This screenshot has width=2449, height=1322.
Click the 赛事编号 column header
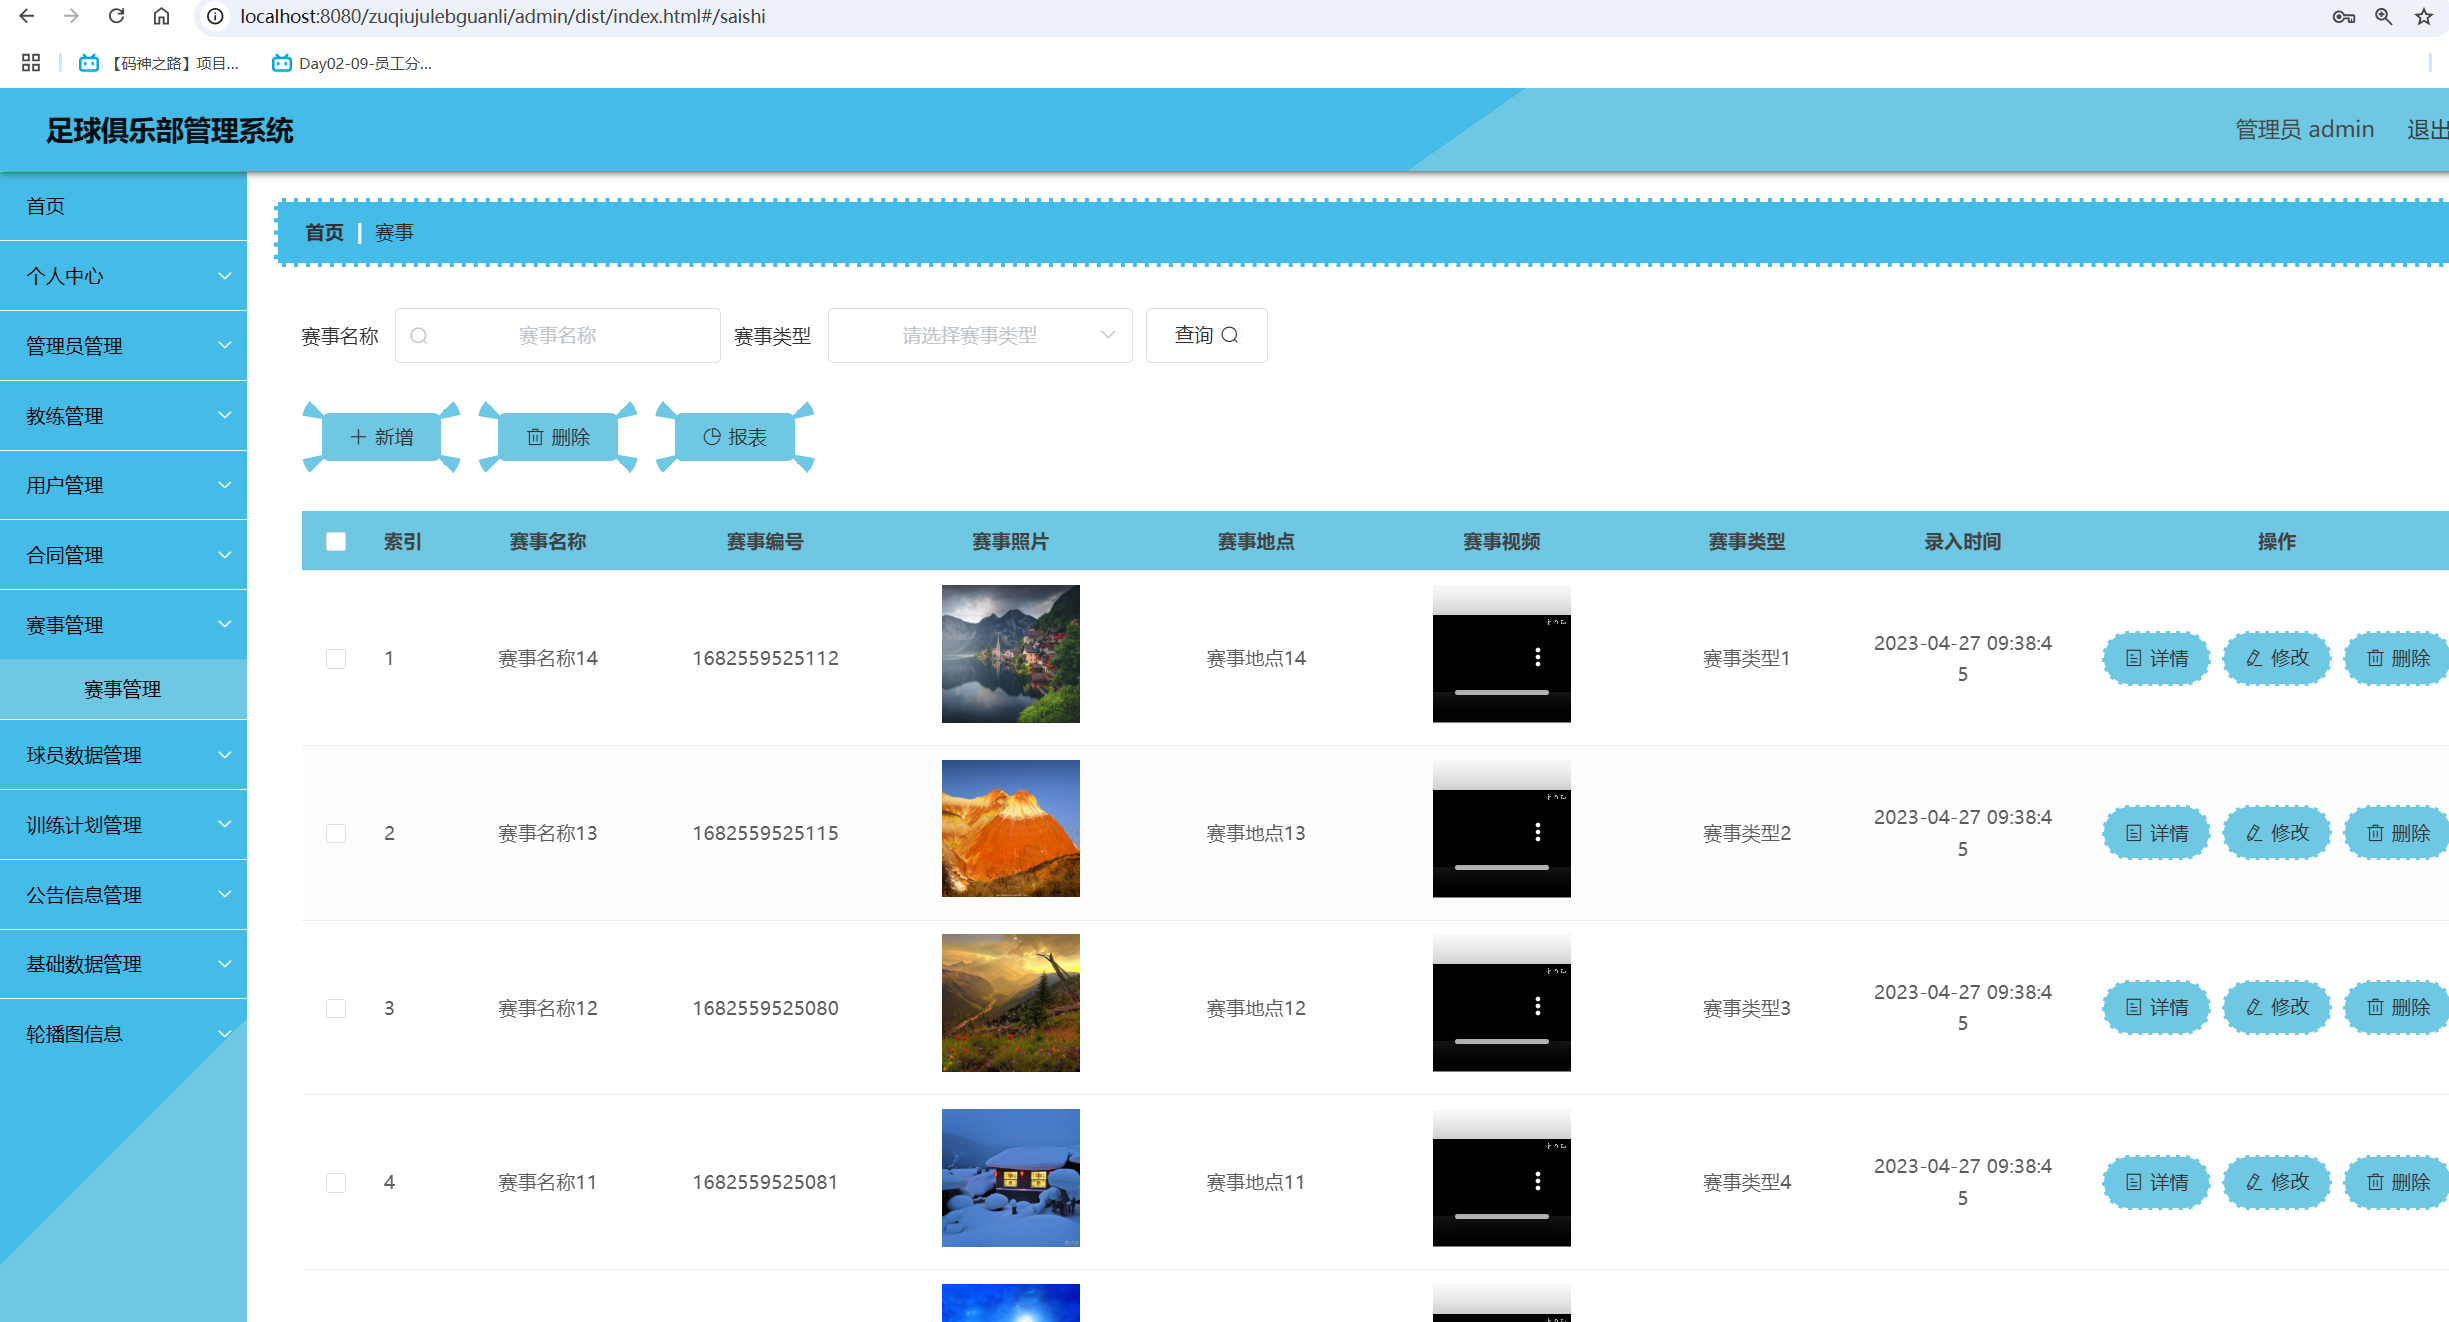(x=765, y=541)
